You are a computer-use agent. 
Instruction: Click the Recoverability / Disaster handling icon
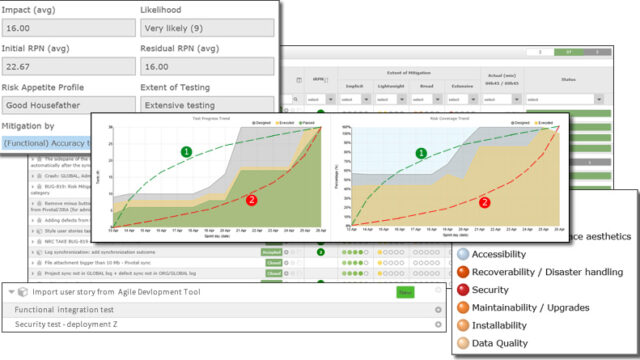463,272
